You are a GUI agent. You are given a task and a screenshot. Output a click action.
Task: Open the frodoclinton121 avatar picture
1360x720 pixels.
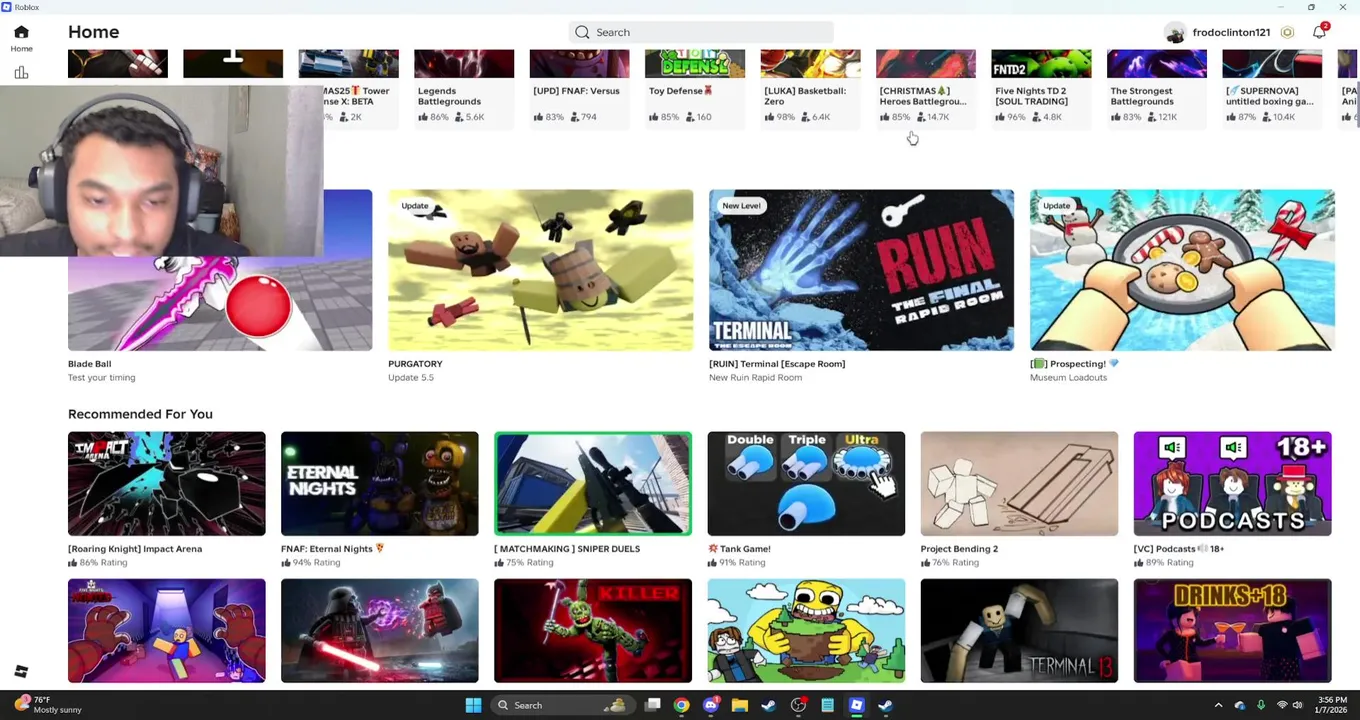click(x=1175, y=32)
